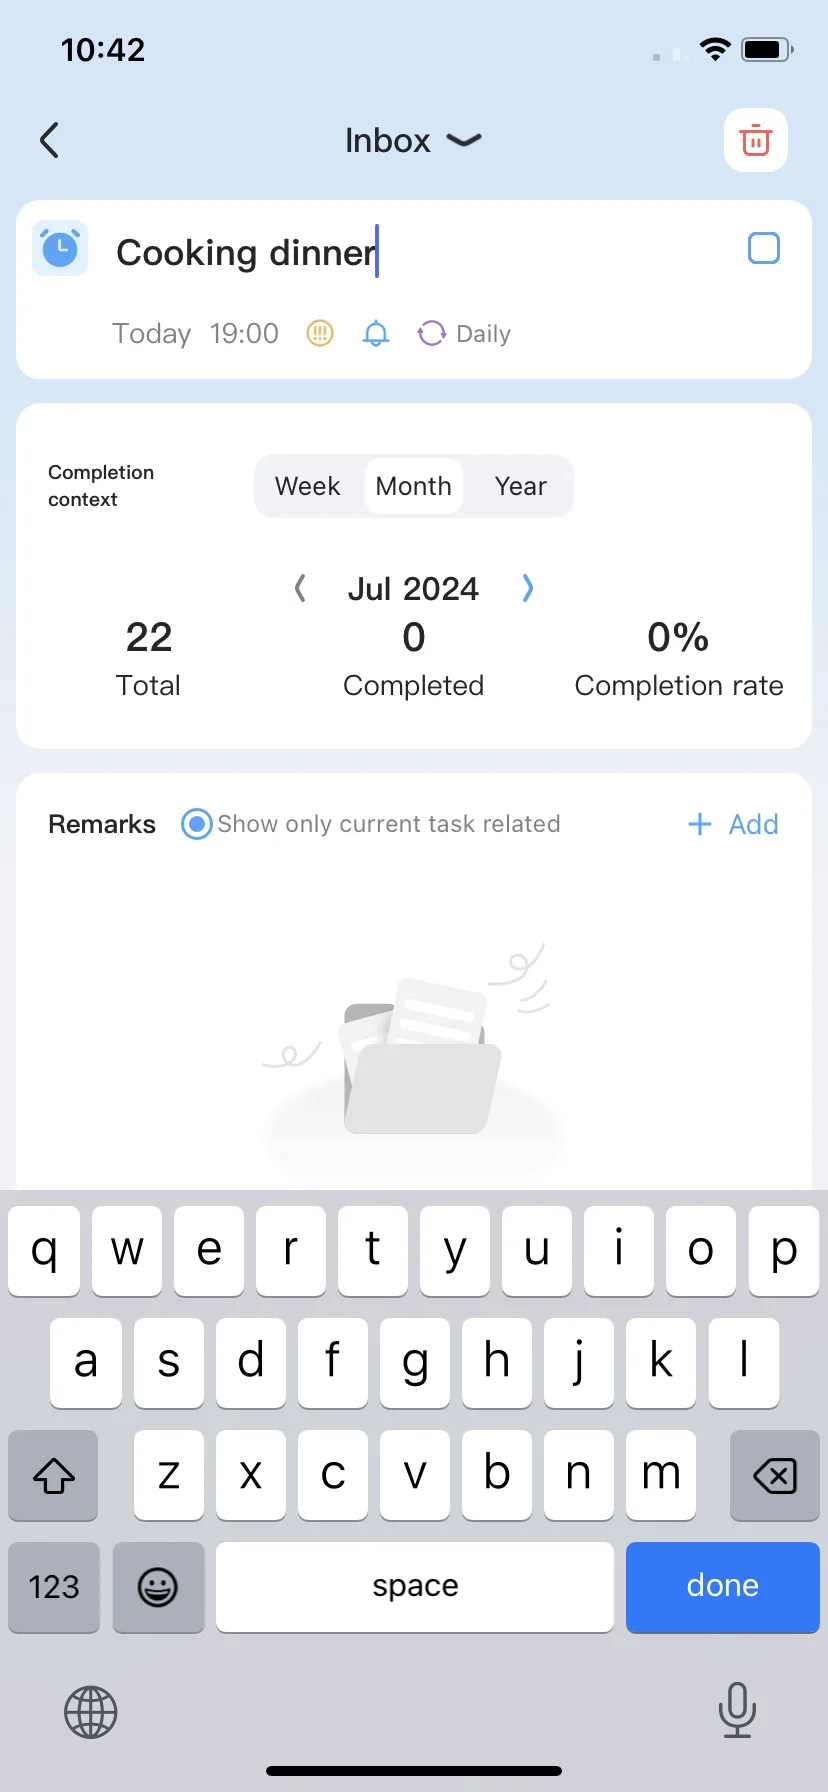Tap the blue alarm clock task icon

[60, 248]
